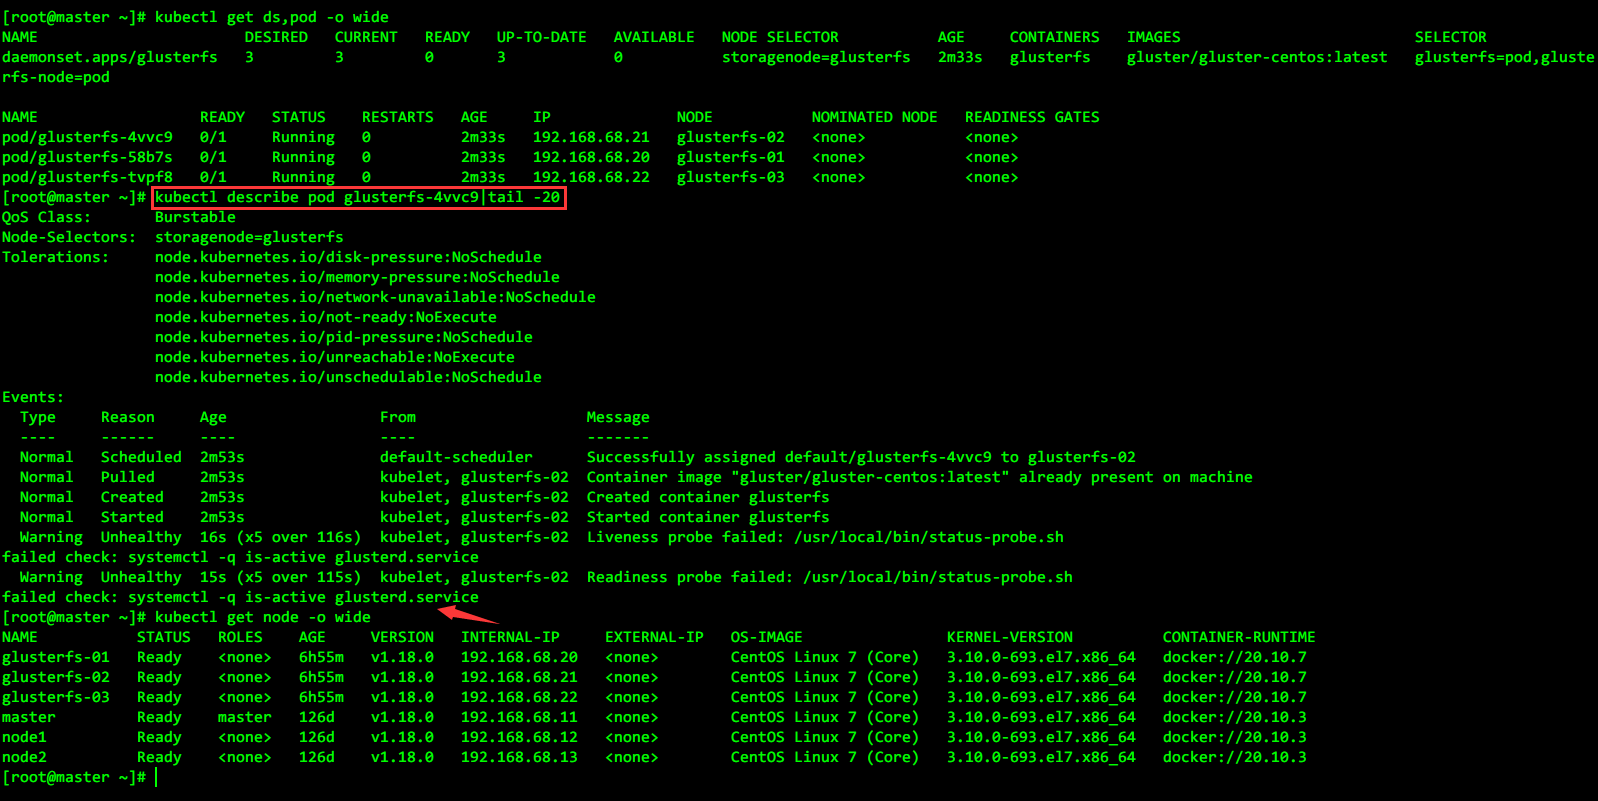
Task: Click the "Message" events column header
Action: tap(618, 417)
